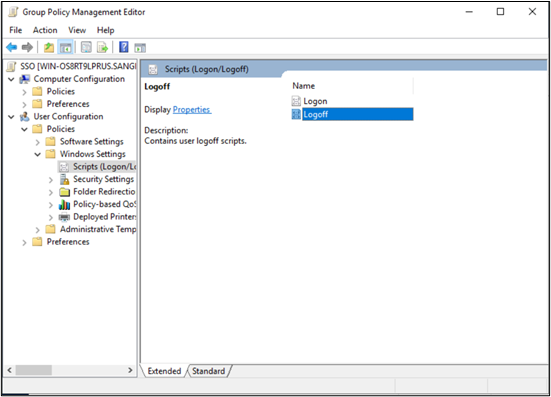Collapse the User Configuration node
551x397 pixels.
click(x=11, y=117)
